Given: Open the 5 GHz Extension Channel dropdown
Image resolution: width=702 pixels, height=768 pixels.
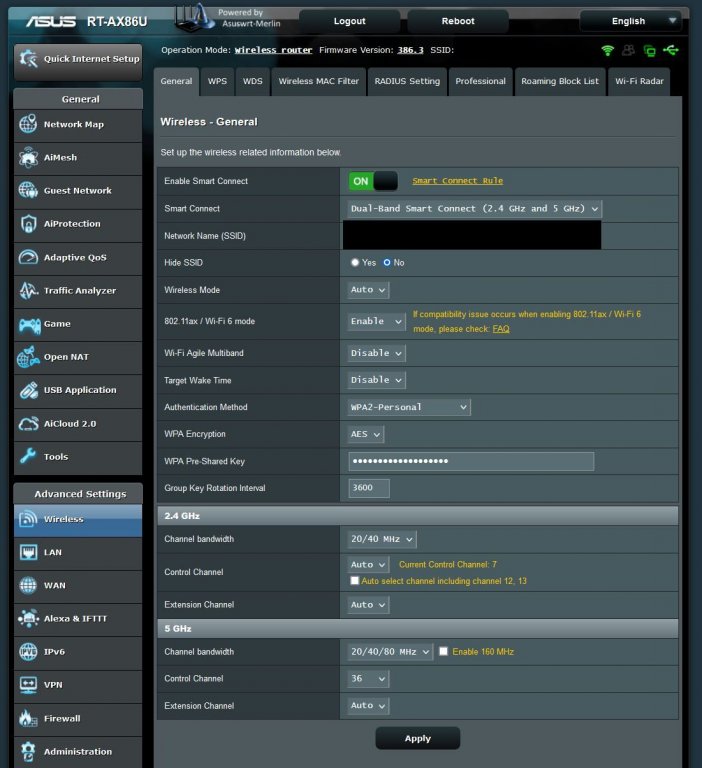Looking at the screenshot, I should pos(368,706).
